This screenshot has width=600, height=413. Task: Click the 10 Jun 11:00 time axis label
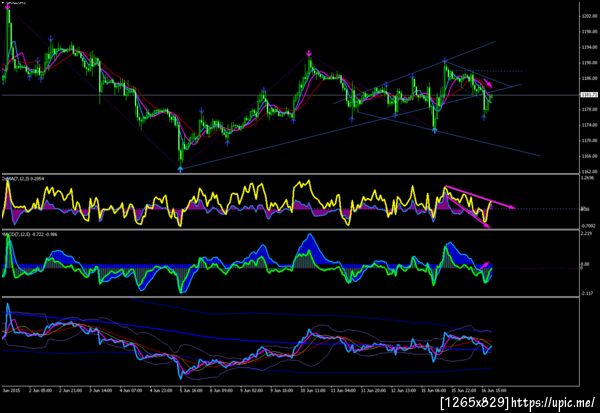(x=313, y=390)
